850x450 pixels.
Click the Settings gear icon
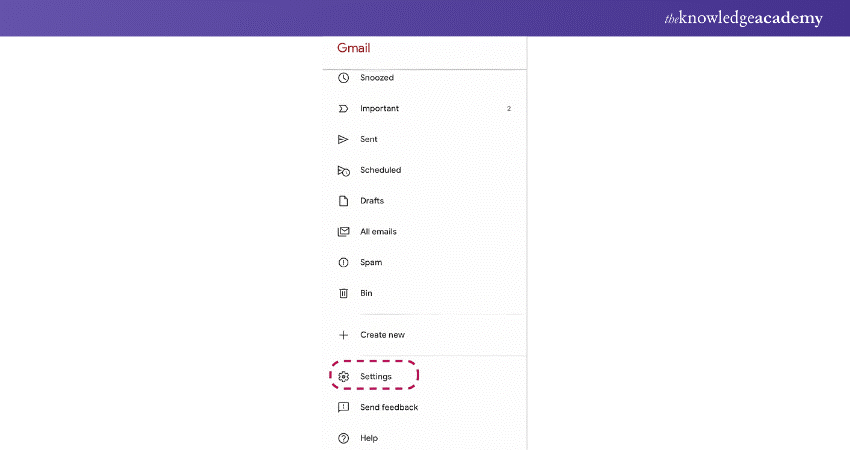pos(344,376)
